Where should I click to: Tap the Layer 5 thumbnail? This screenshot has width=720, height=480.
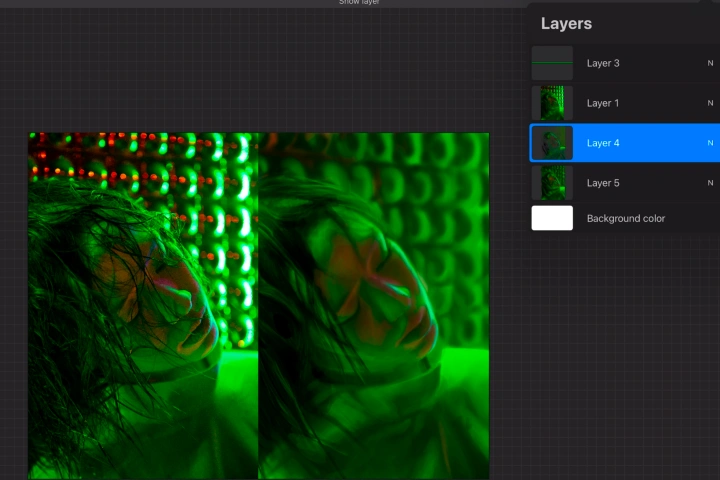pyautogui.click(x=552, y=183)
